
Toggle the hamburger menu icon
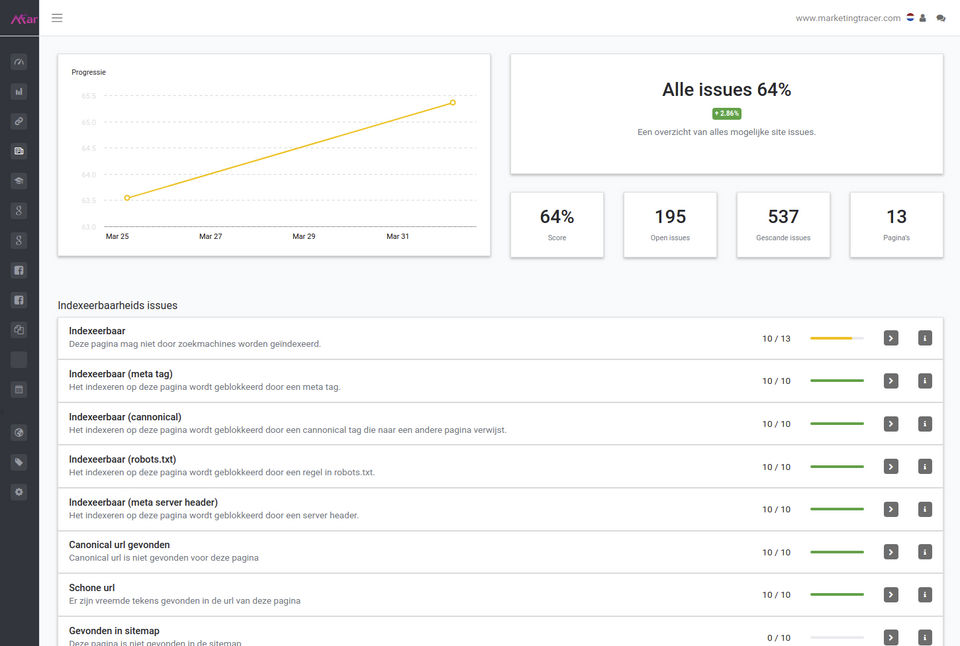[x=57, y=18]
